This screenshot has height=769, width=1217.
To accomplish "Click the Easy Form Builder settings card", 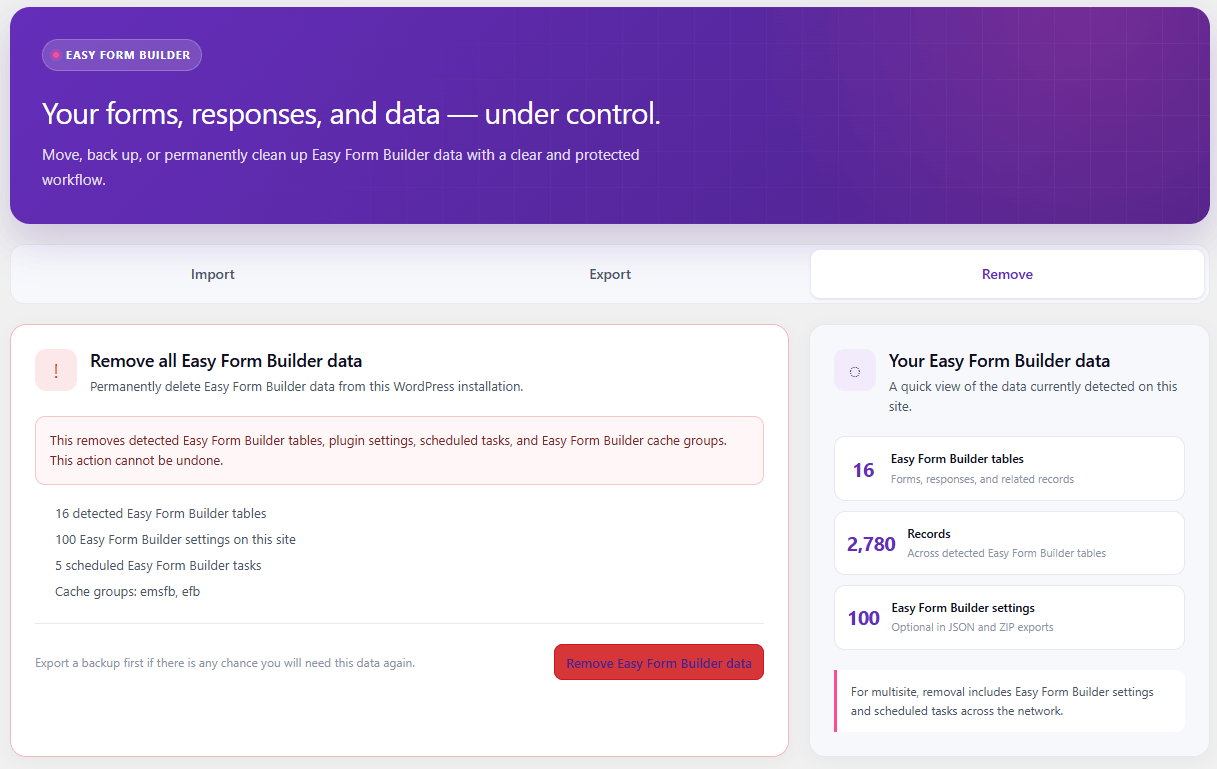I will coord(1009,617).
